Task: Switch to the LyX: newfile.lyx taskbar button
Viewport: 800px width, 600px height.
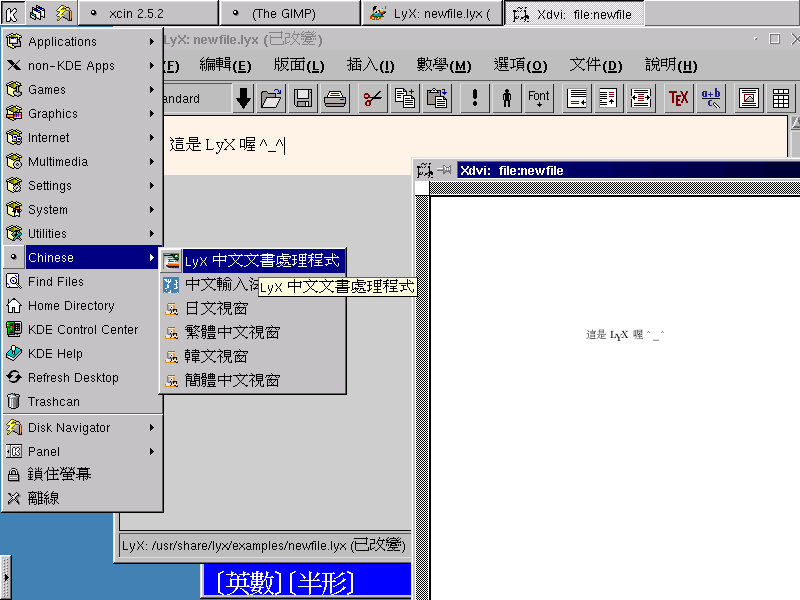Action: pyautogui.click(x=432, y=13)
